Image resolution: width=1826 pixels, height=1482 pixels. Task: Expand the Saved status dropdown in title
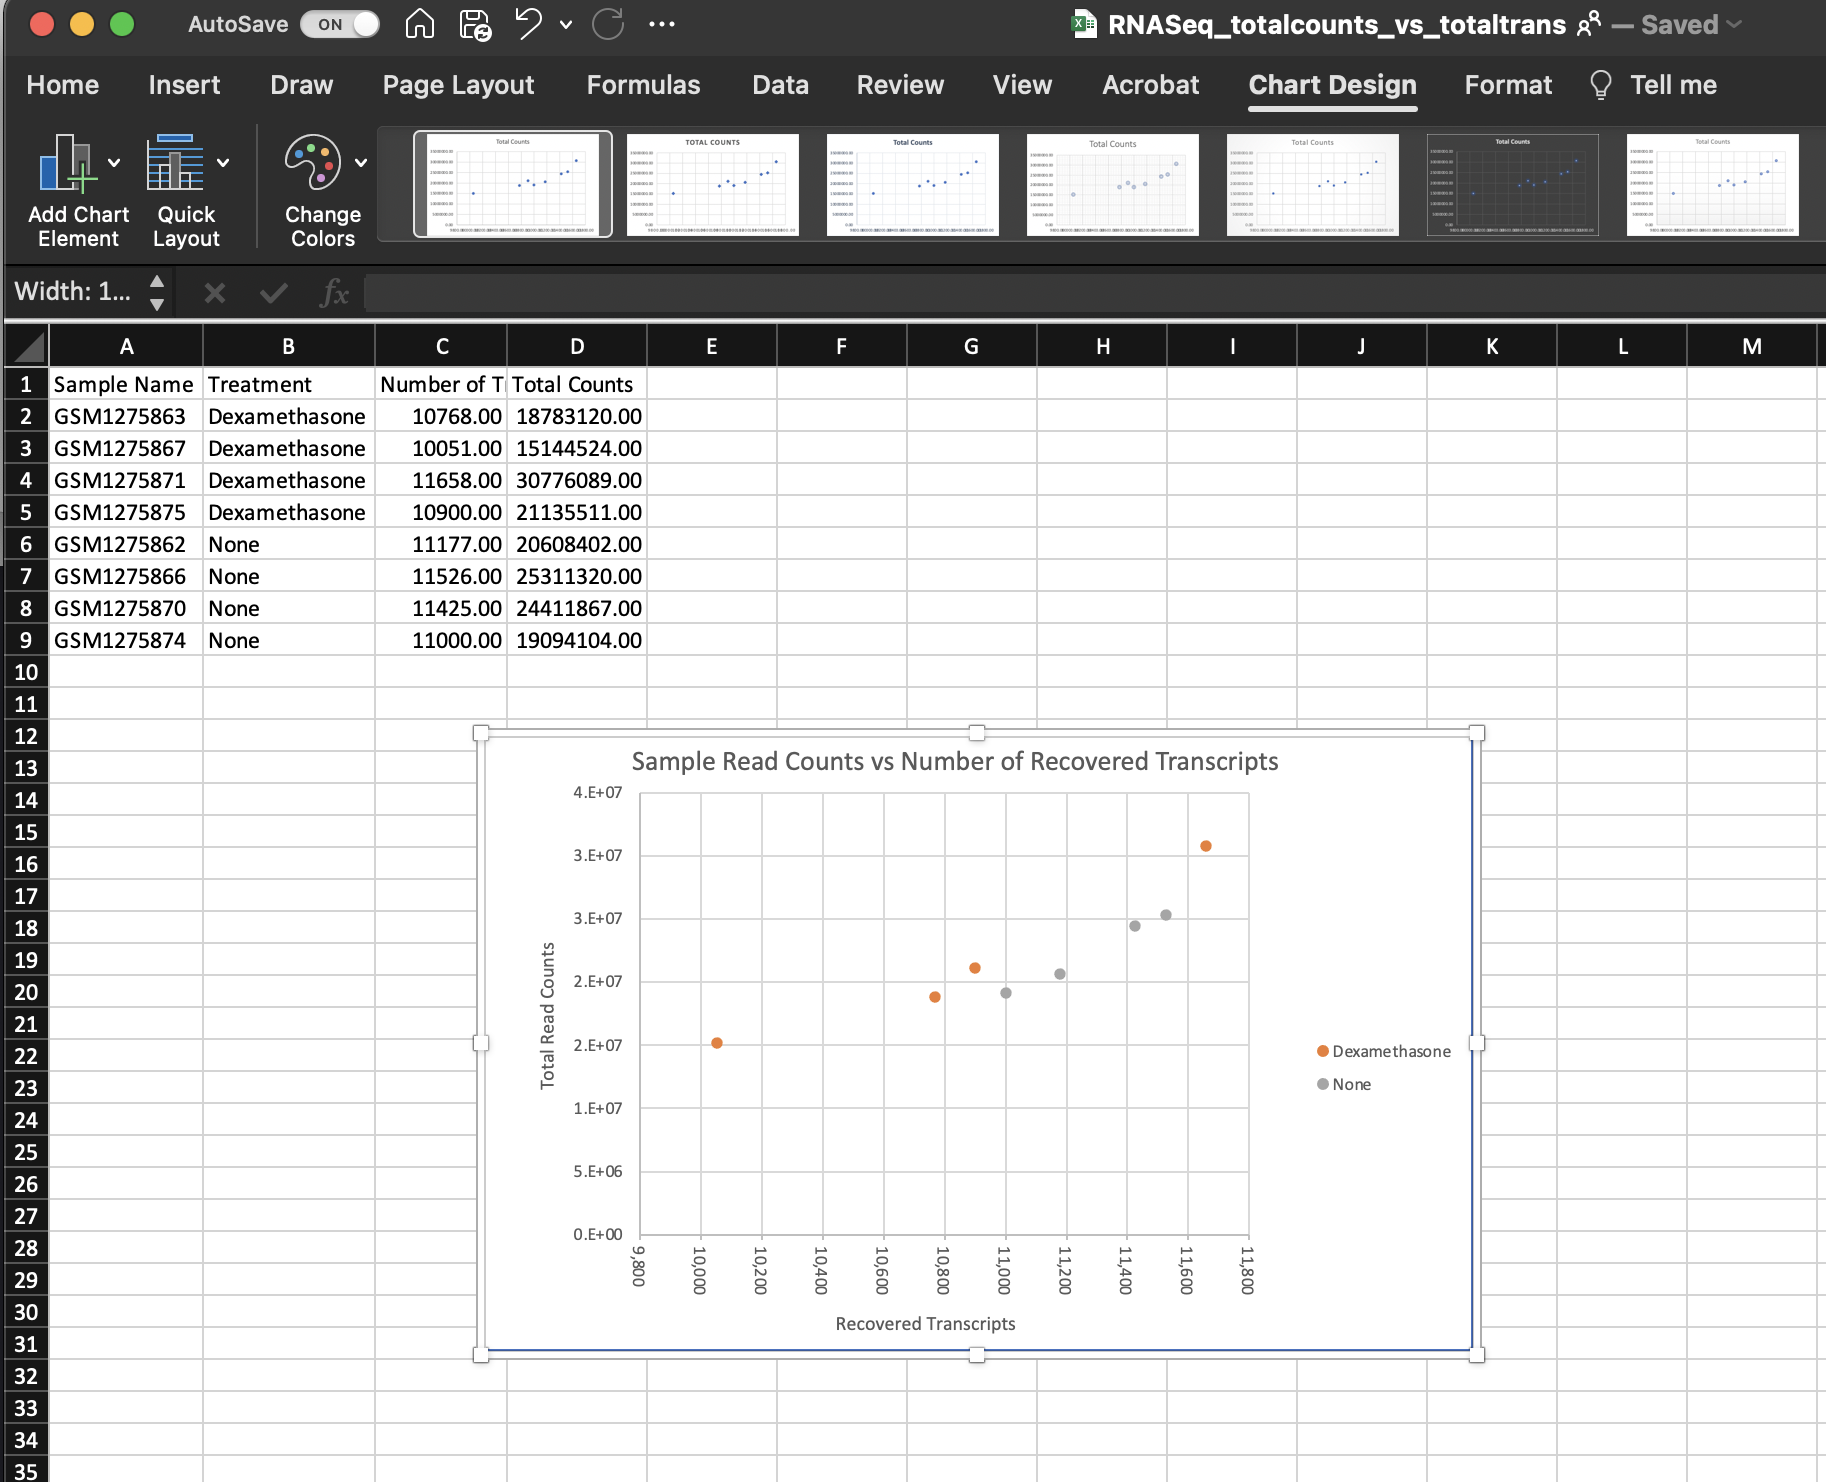point(1734,24)
